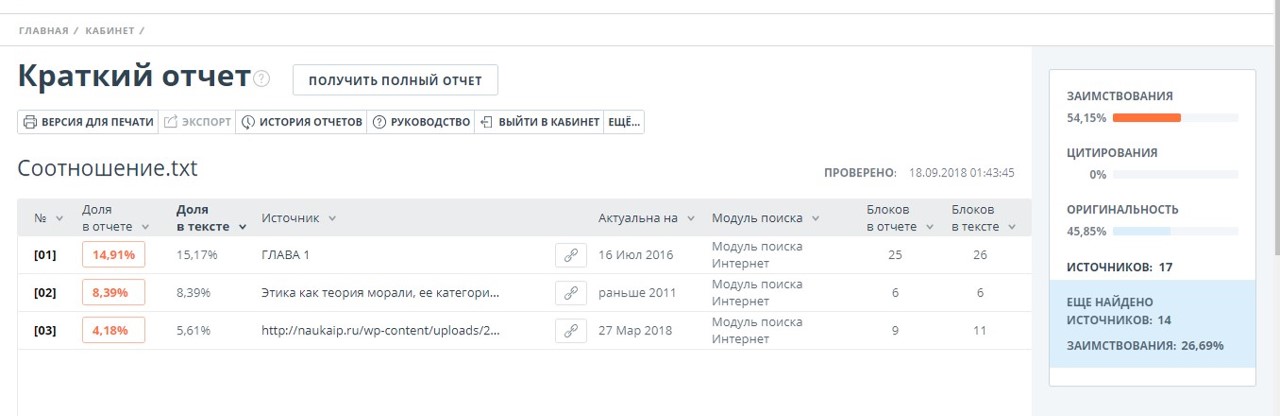This screenshot has height=416, width=1280.
Task: Click the orange Заимствования progress bar
Action: [x=1146, y=118]
